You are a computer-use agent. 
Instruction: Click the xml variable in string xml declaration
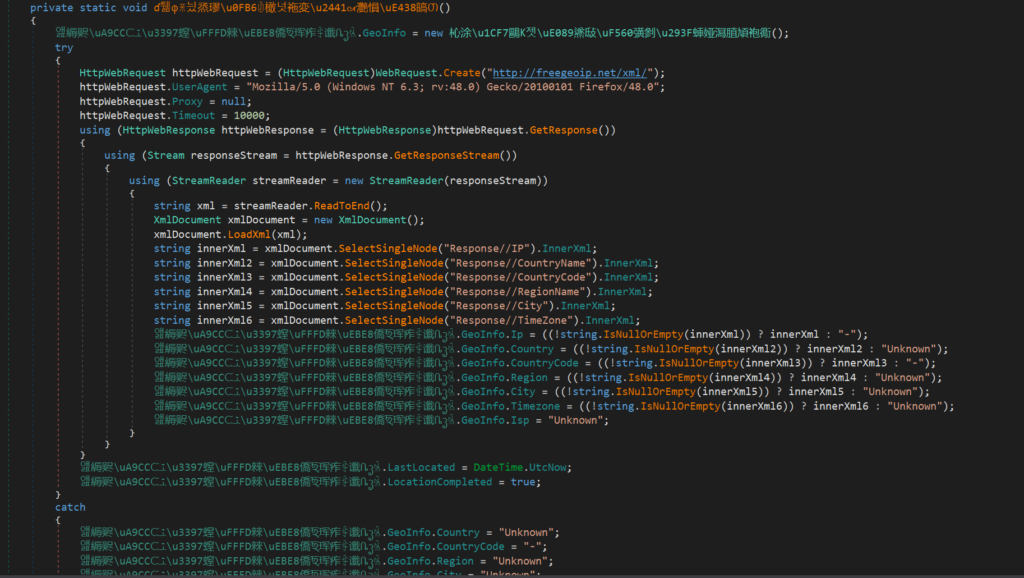pyautogui.click(x=205, y=206)
